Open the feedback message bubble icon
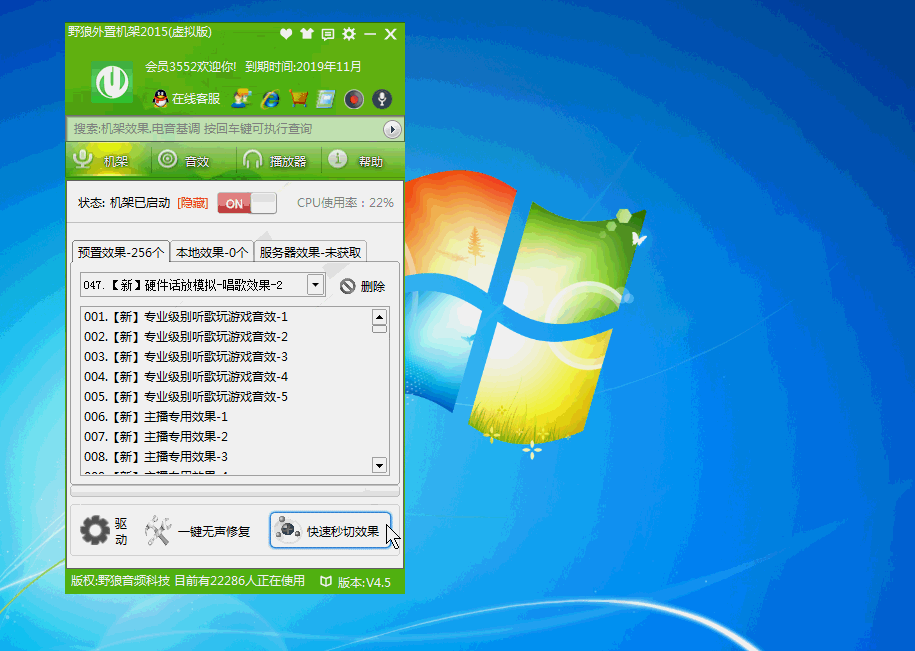The height and width of the screenshot is (651, 915). [328, 34]
